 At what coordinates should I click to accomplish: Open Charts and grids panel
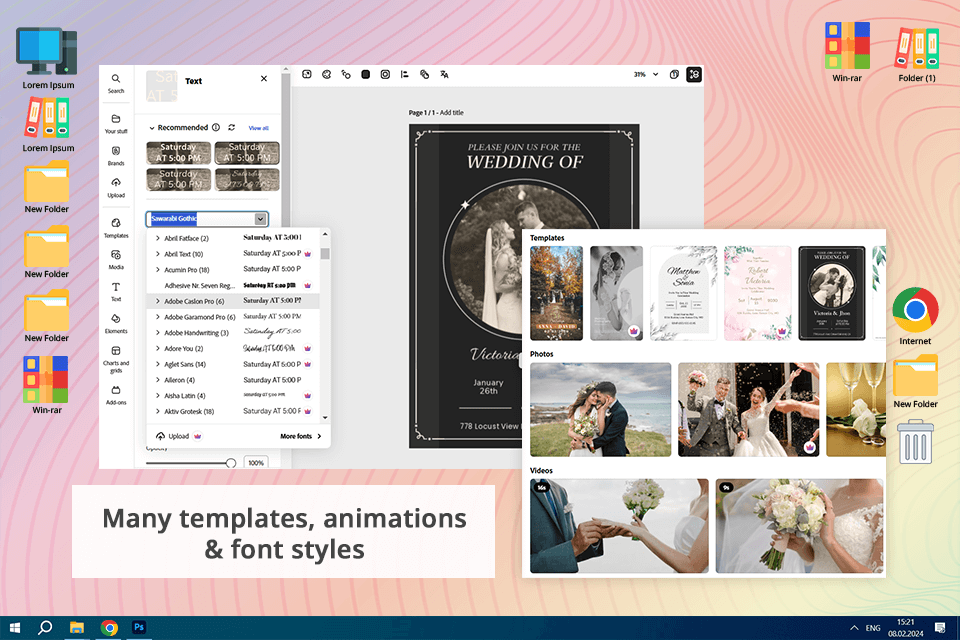pos(116,359)
